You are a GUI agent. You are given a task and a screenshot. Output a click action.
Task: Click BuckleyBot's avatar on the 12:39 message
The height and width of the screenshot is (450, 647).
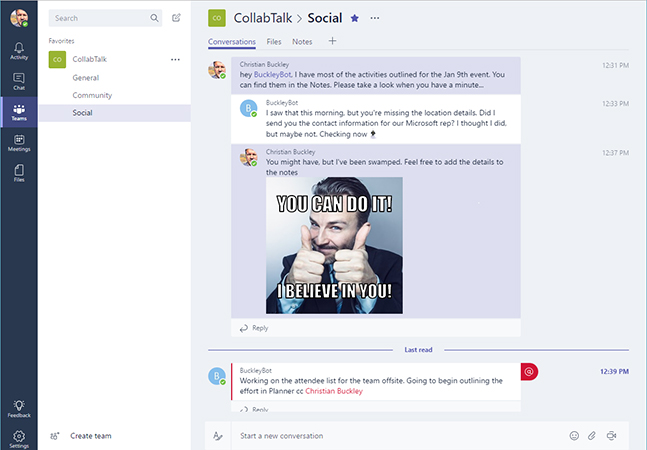[217, 376]
